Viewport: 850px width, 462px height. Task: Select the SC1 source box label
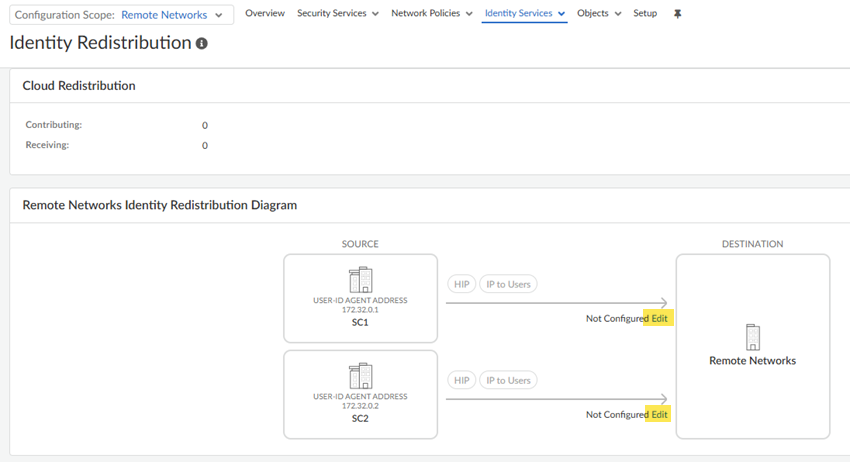(360, 323)
